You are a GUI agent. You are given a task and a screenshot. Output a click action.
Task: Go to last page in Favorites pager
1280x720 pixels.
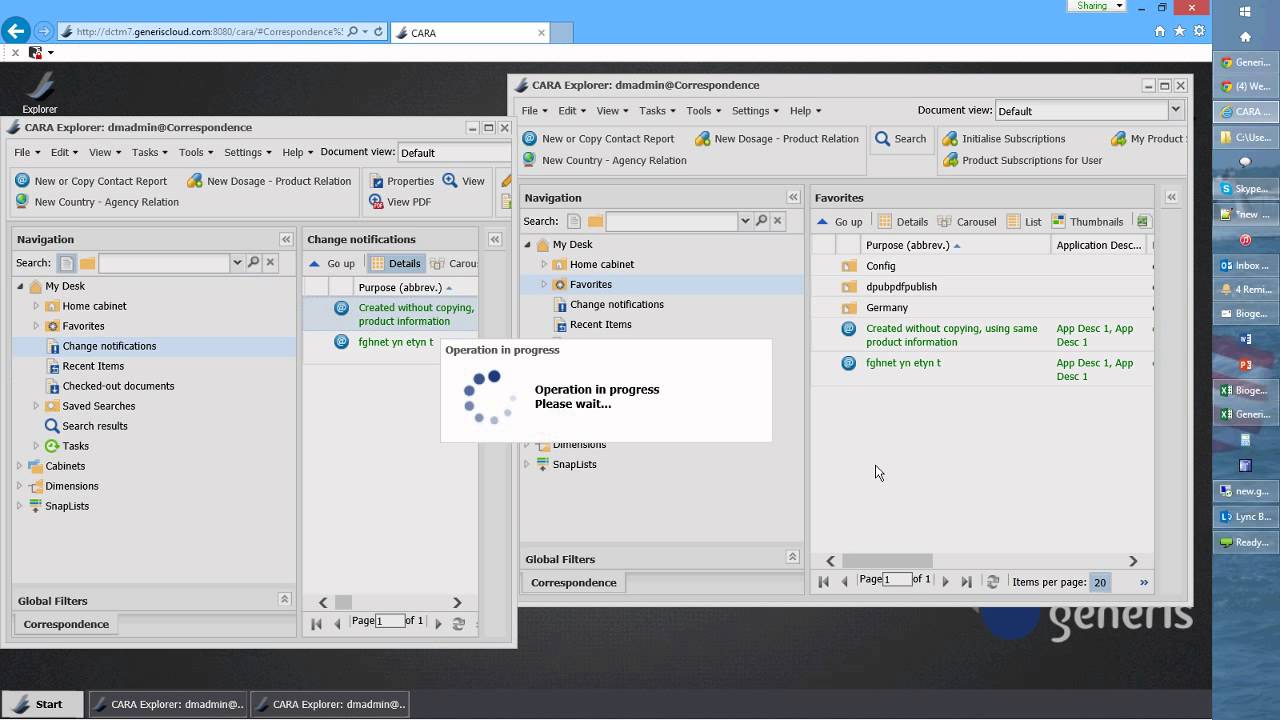click(966, 581)
